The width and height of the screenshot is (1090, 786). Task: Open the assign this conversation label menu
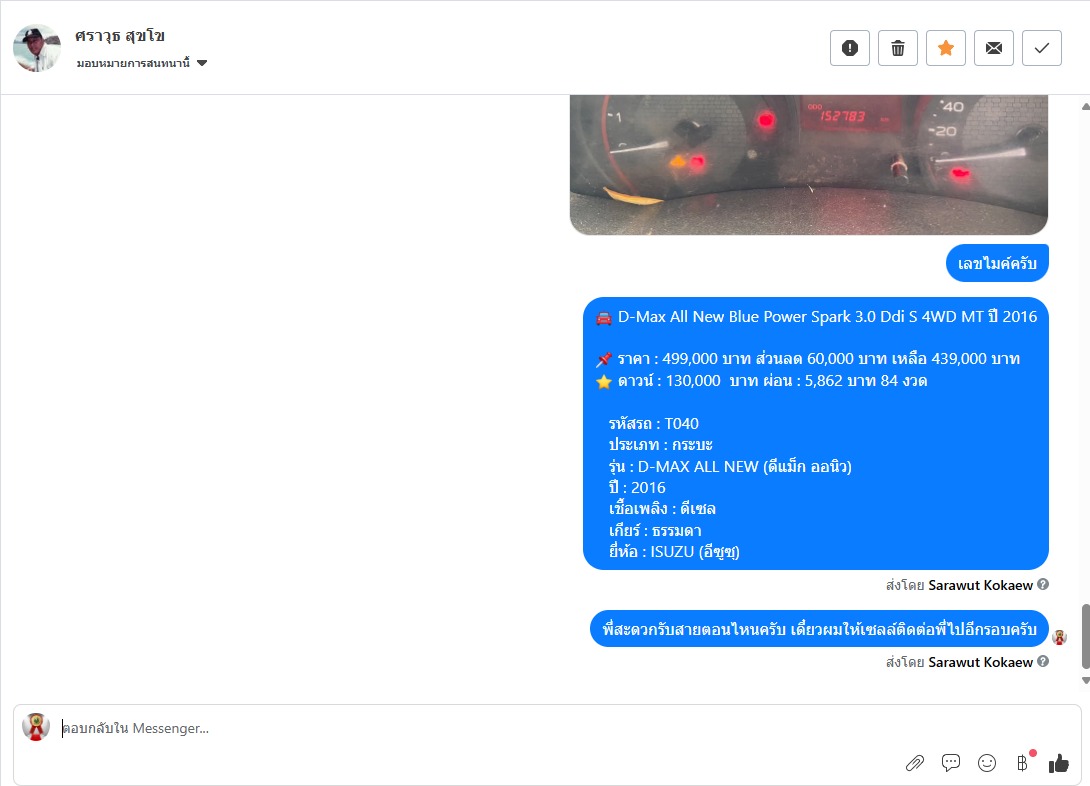[133, 63]
